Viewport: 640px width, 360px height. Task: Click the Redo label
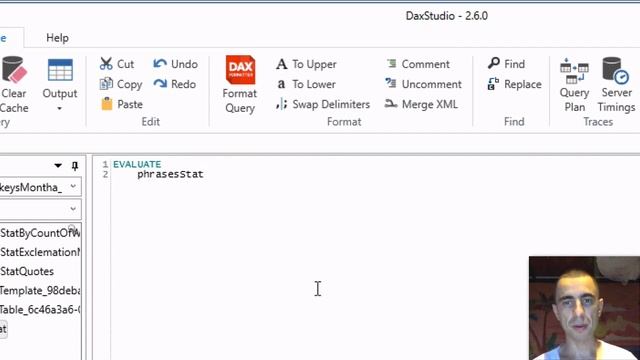183,84
